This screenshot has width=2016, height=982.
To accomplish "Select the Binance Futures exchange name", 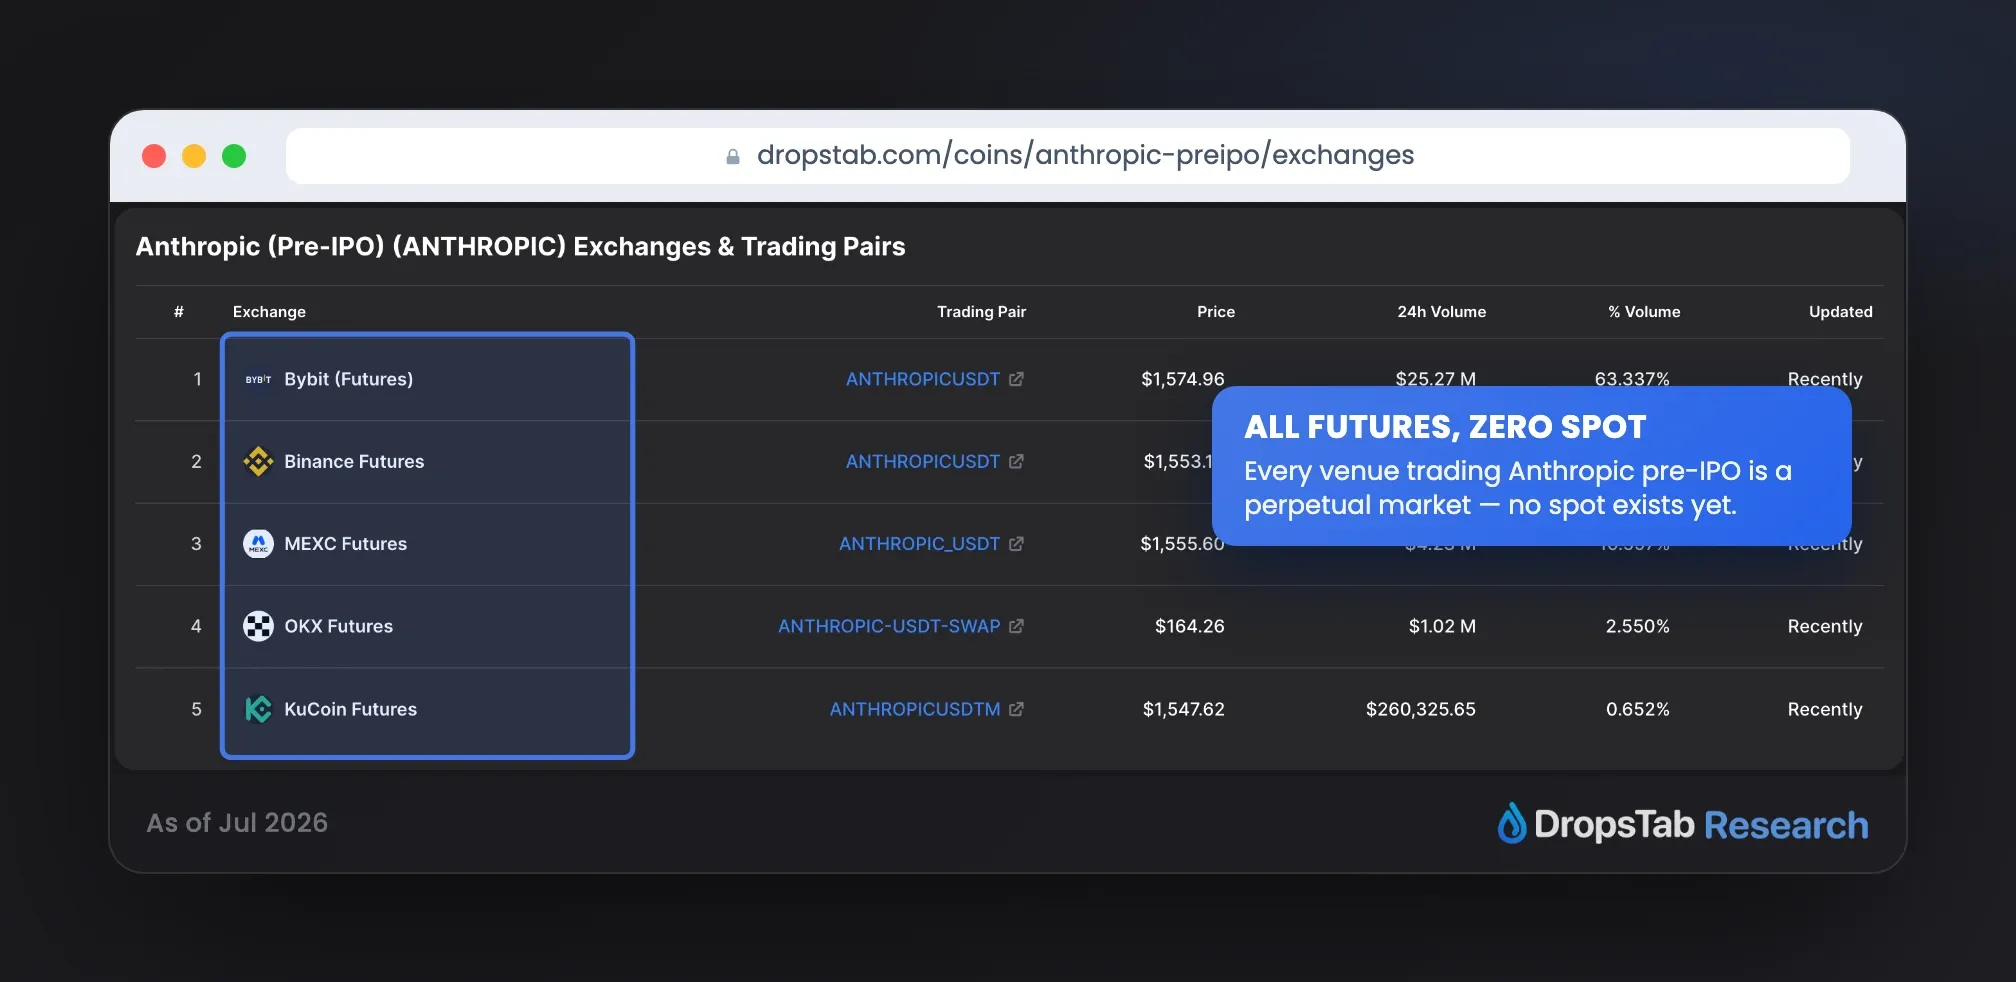I will (354, 461).
